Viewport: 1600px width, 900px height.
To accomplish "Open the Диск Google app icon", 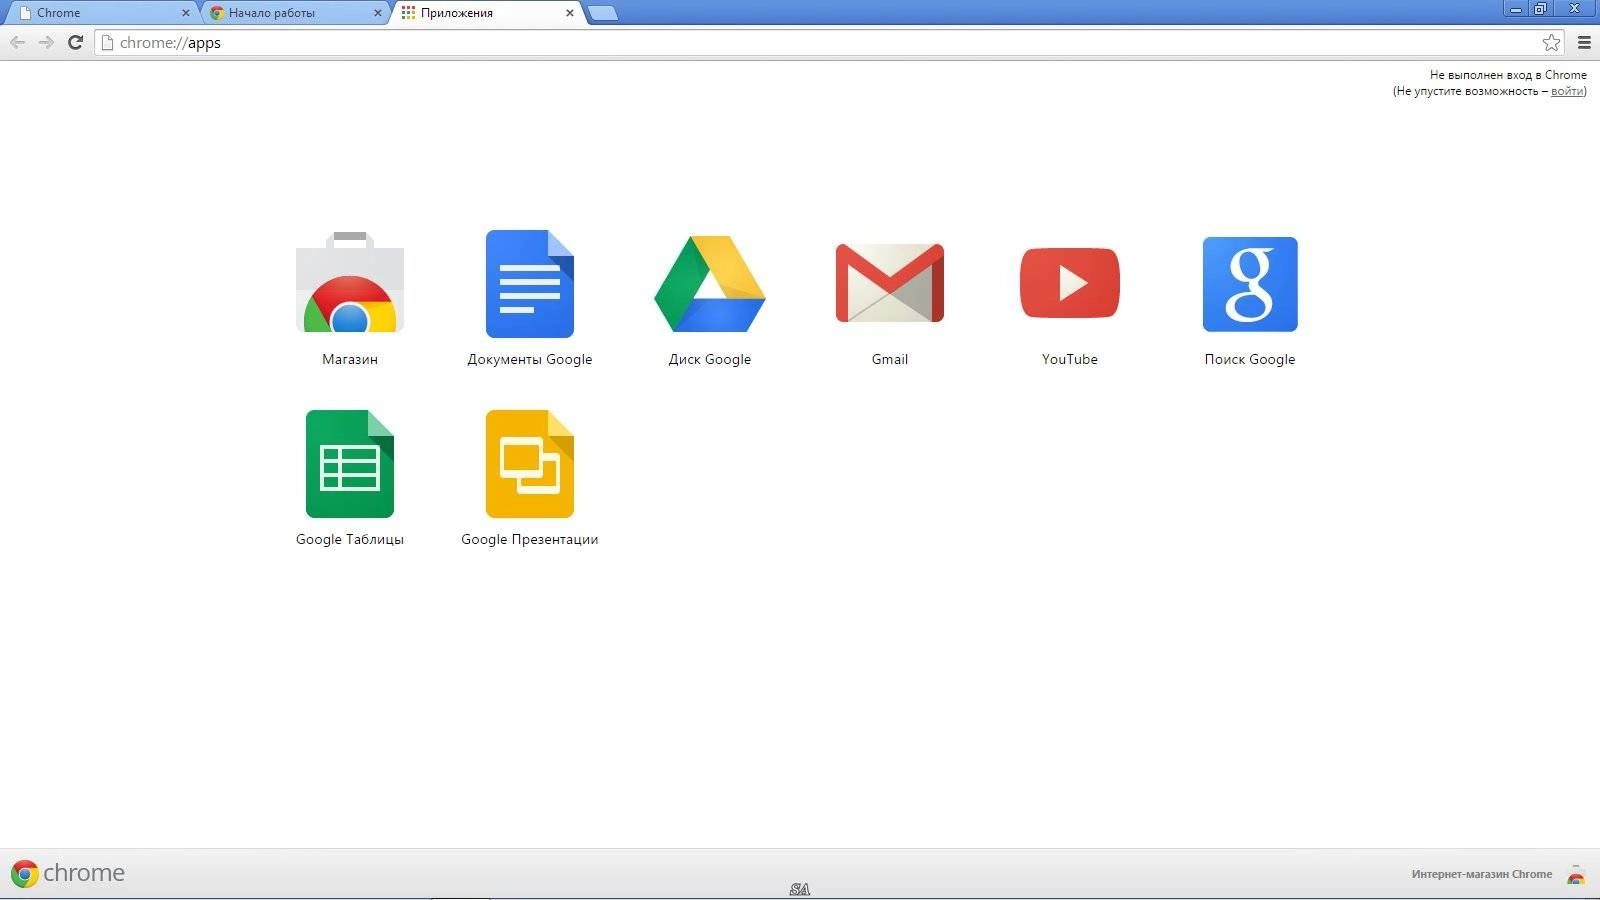I will [x=710, y=284].
